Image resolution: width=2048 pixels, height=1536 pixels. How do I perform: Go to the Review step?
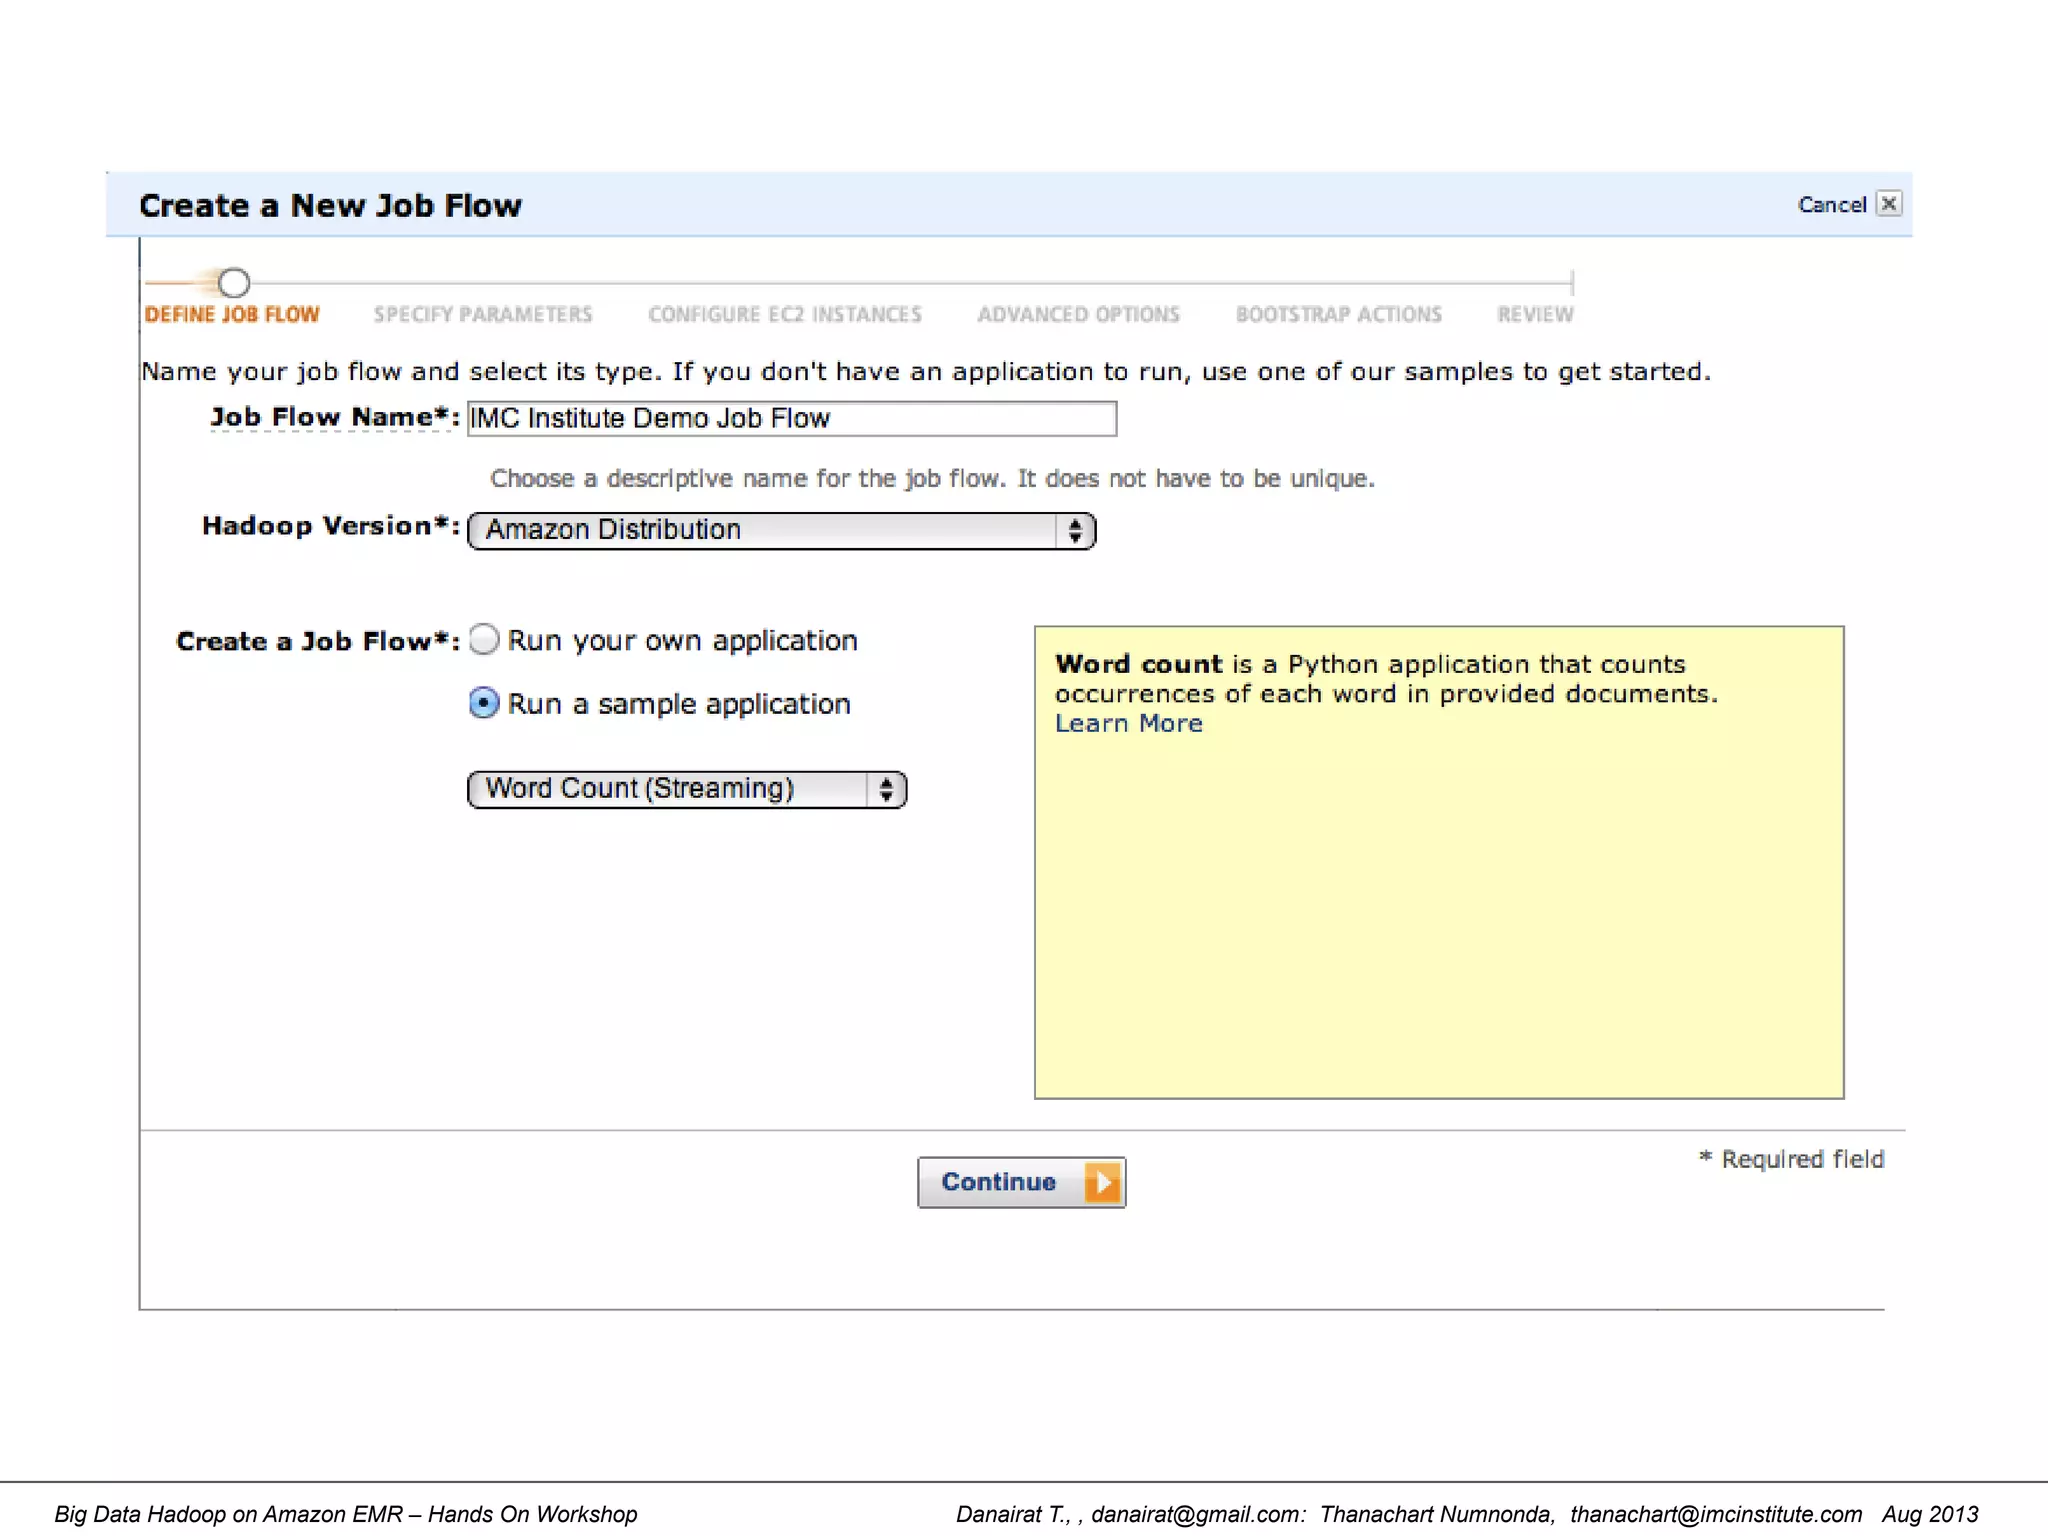[x=1535, y=315]
